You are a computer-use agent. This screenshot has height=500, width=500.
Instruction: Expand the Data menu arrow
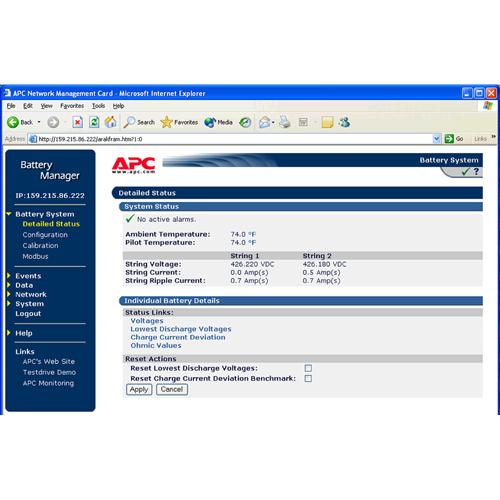pyautogui.click(x=9, y=285)
